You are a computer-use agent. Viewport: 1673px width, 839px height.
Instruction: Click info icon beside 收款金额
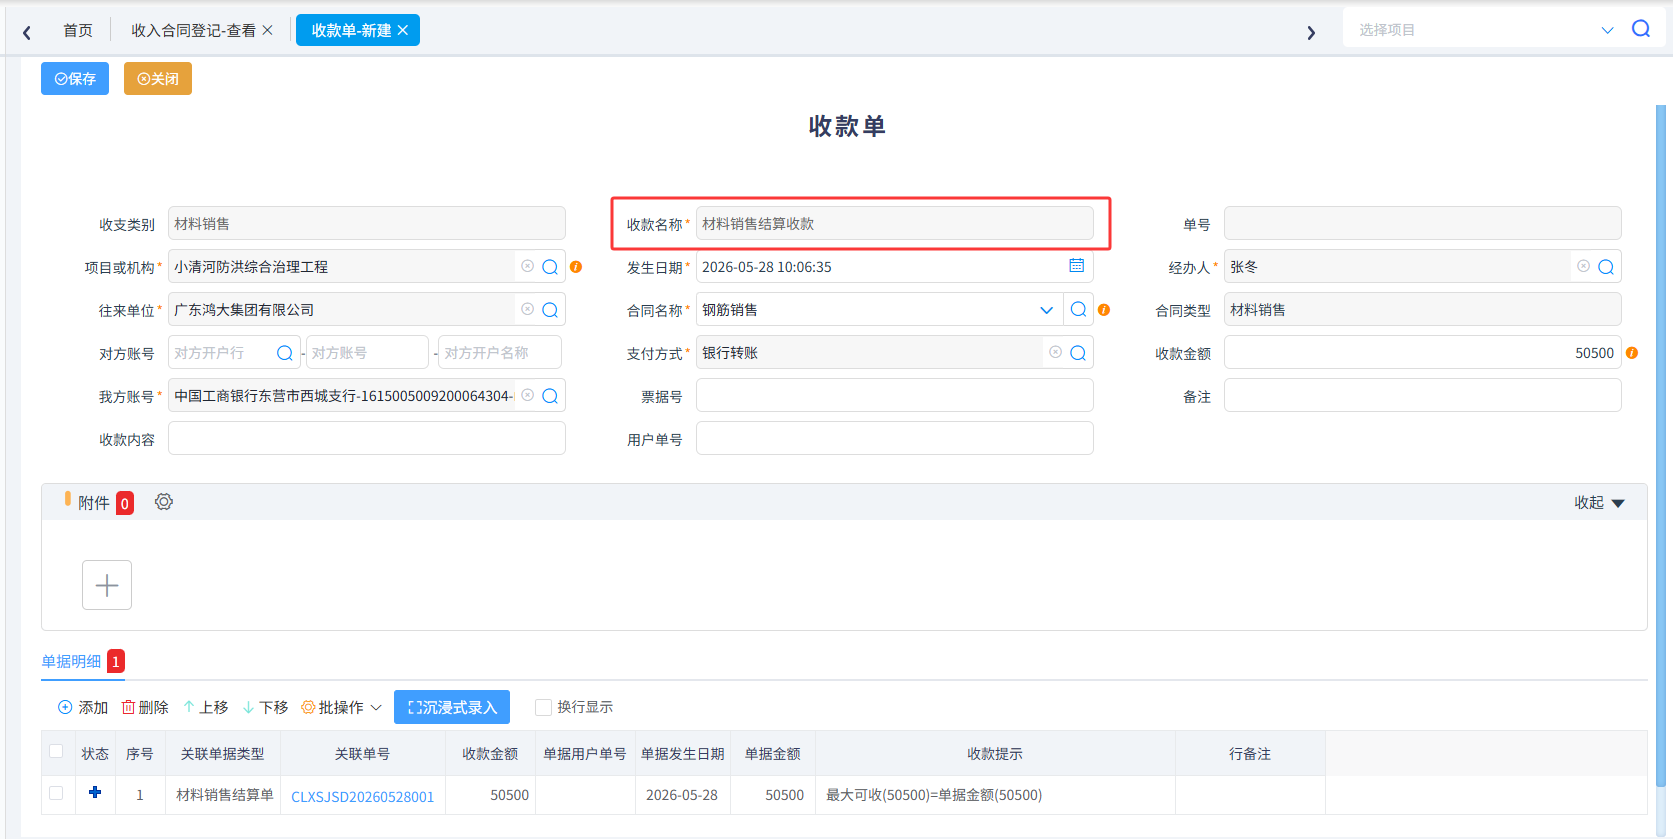tap(1632, 353)
